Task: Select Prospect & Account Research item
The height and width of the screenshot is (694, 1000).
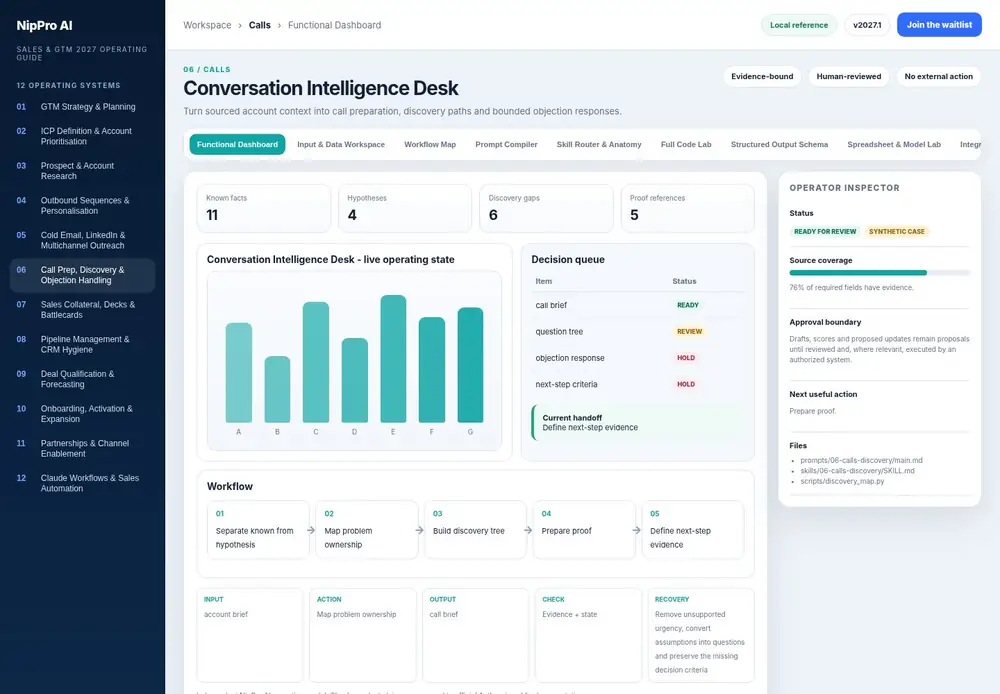Action: pos(82,170)
